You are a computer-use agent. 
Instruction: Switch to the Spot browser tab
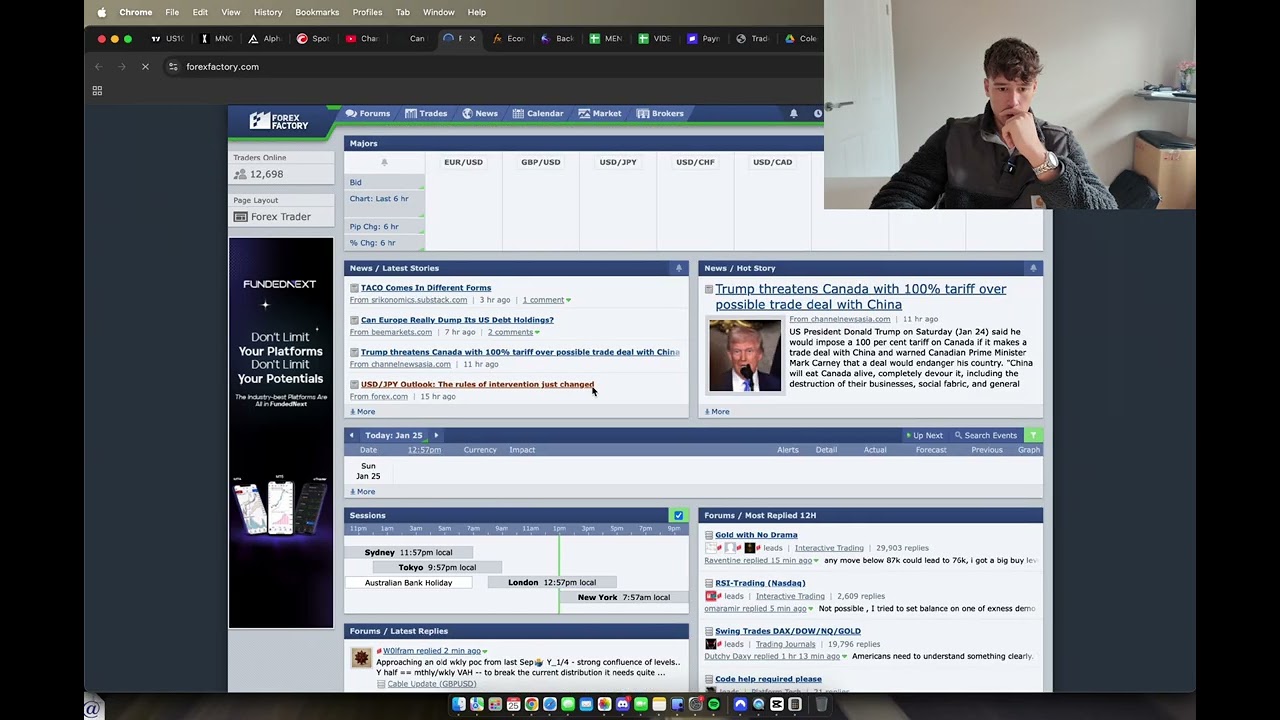pyautogui.click(x=312, y=39)
